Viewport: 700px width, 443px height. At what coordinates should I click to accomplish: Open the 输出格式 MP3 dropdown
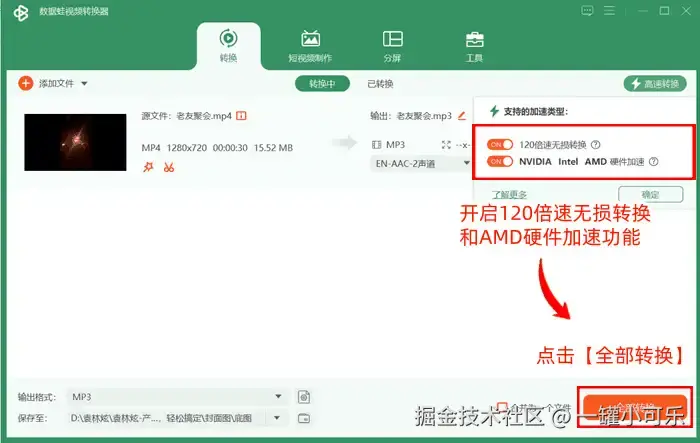[177, 397]
